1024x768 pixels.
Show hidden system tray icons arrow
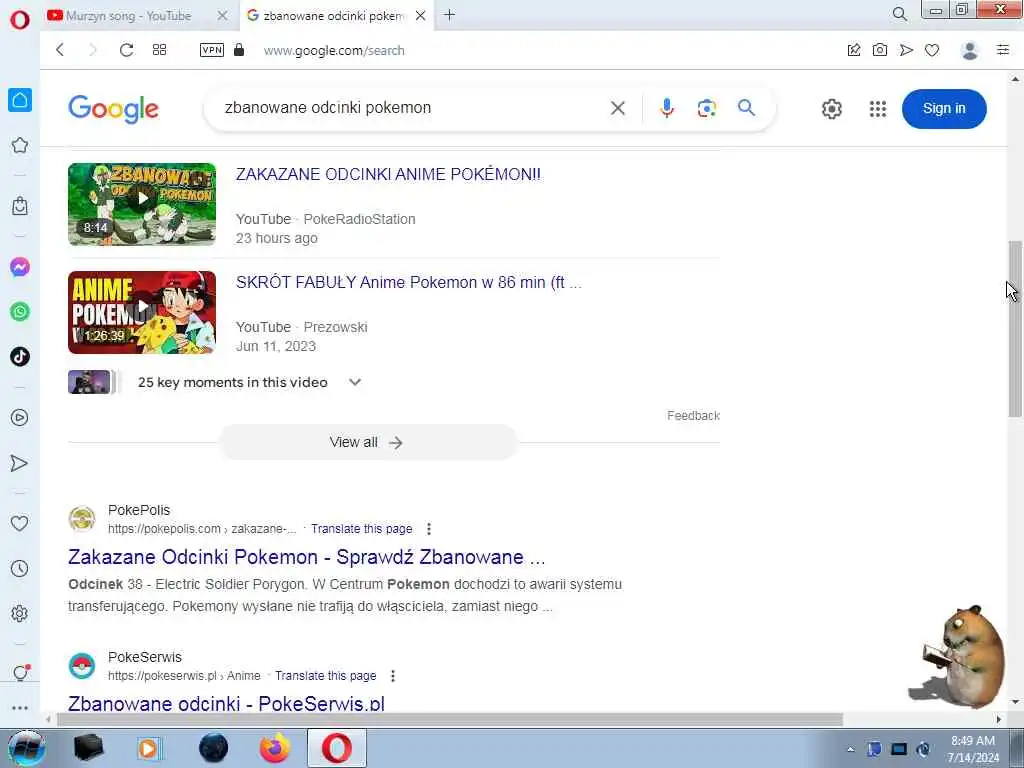(850, 750)
